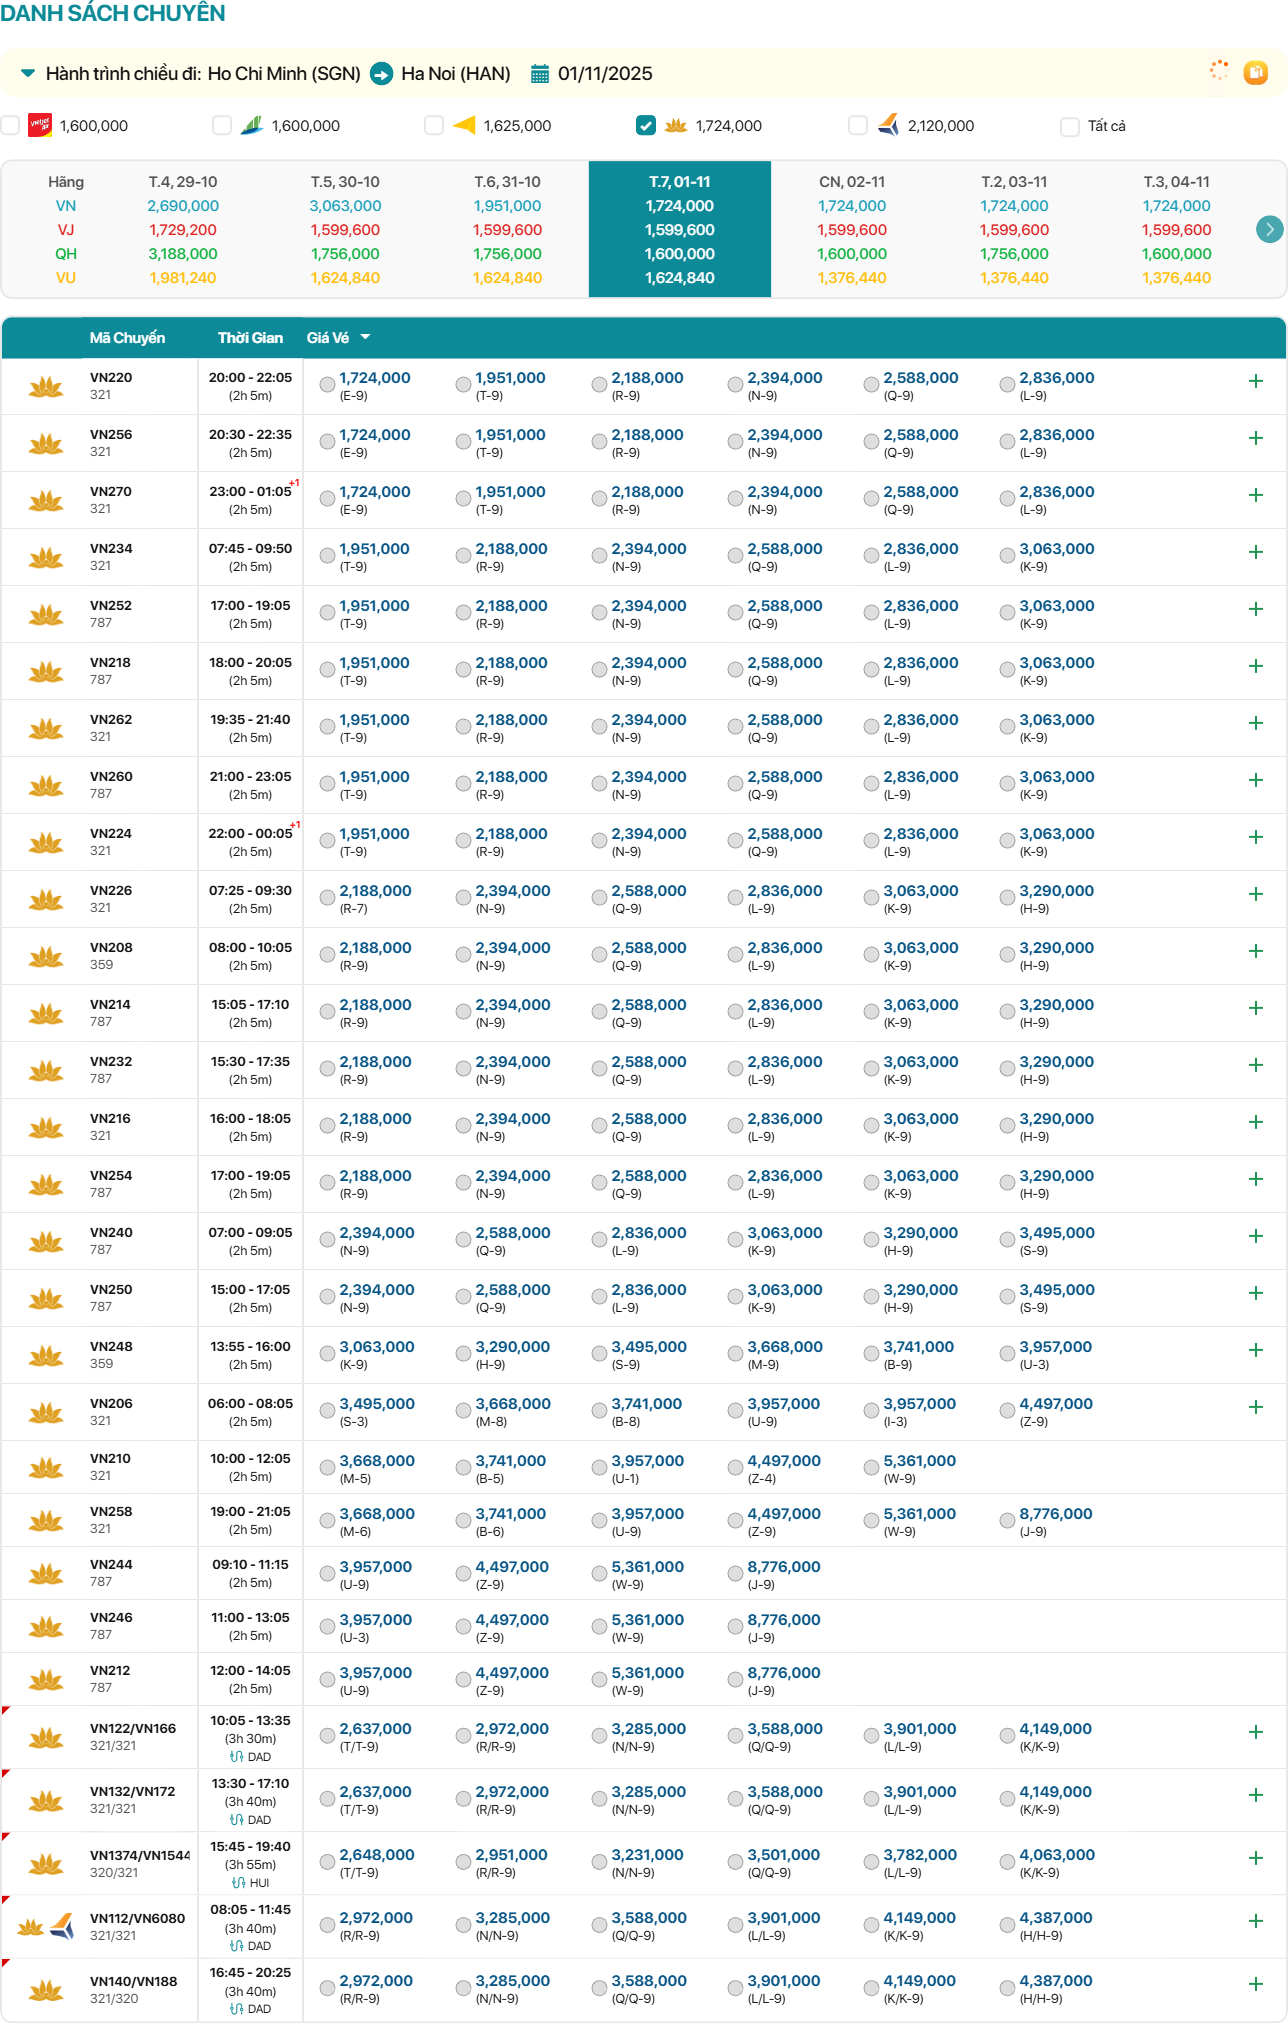Click the orange copy icon top right
Viewport: 1288px width, 2040px height.
click(1255, 72)
